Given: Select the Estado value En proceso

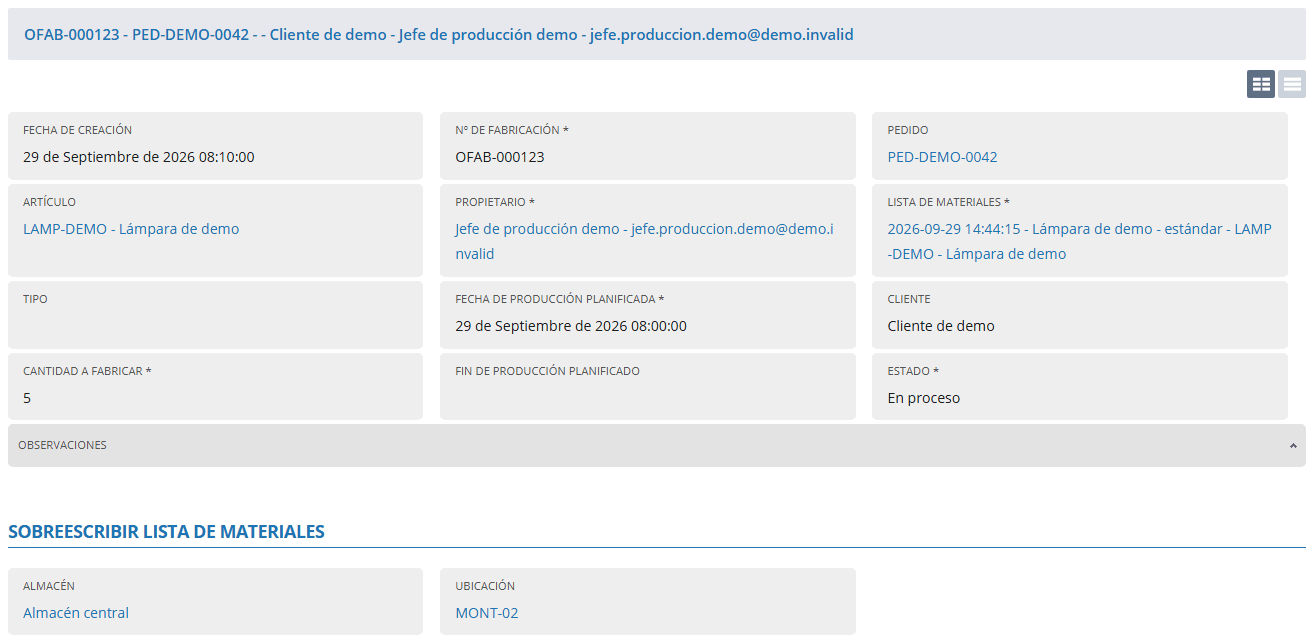Looking at the screenshot, I should [x=924, y=398].
